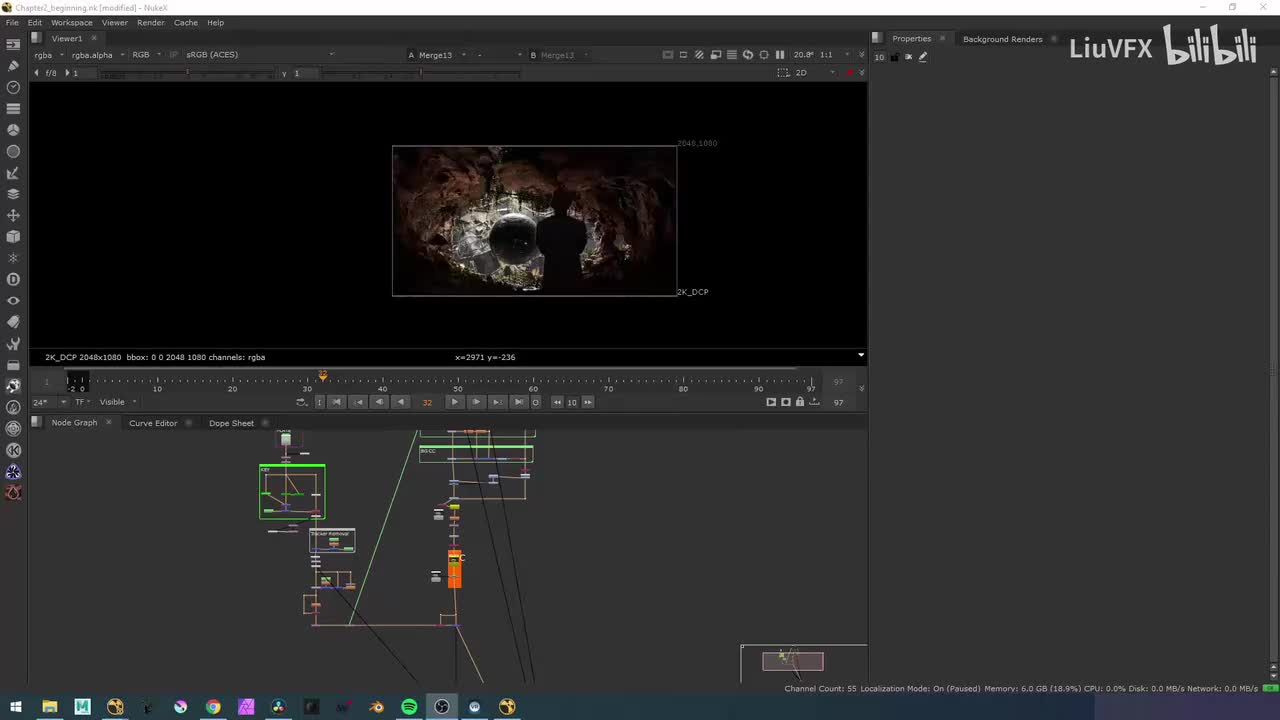Open the Transform nodes move icon

(x=13, y=215)
